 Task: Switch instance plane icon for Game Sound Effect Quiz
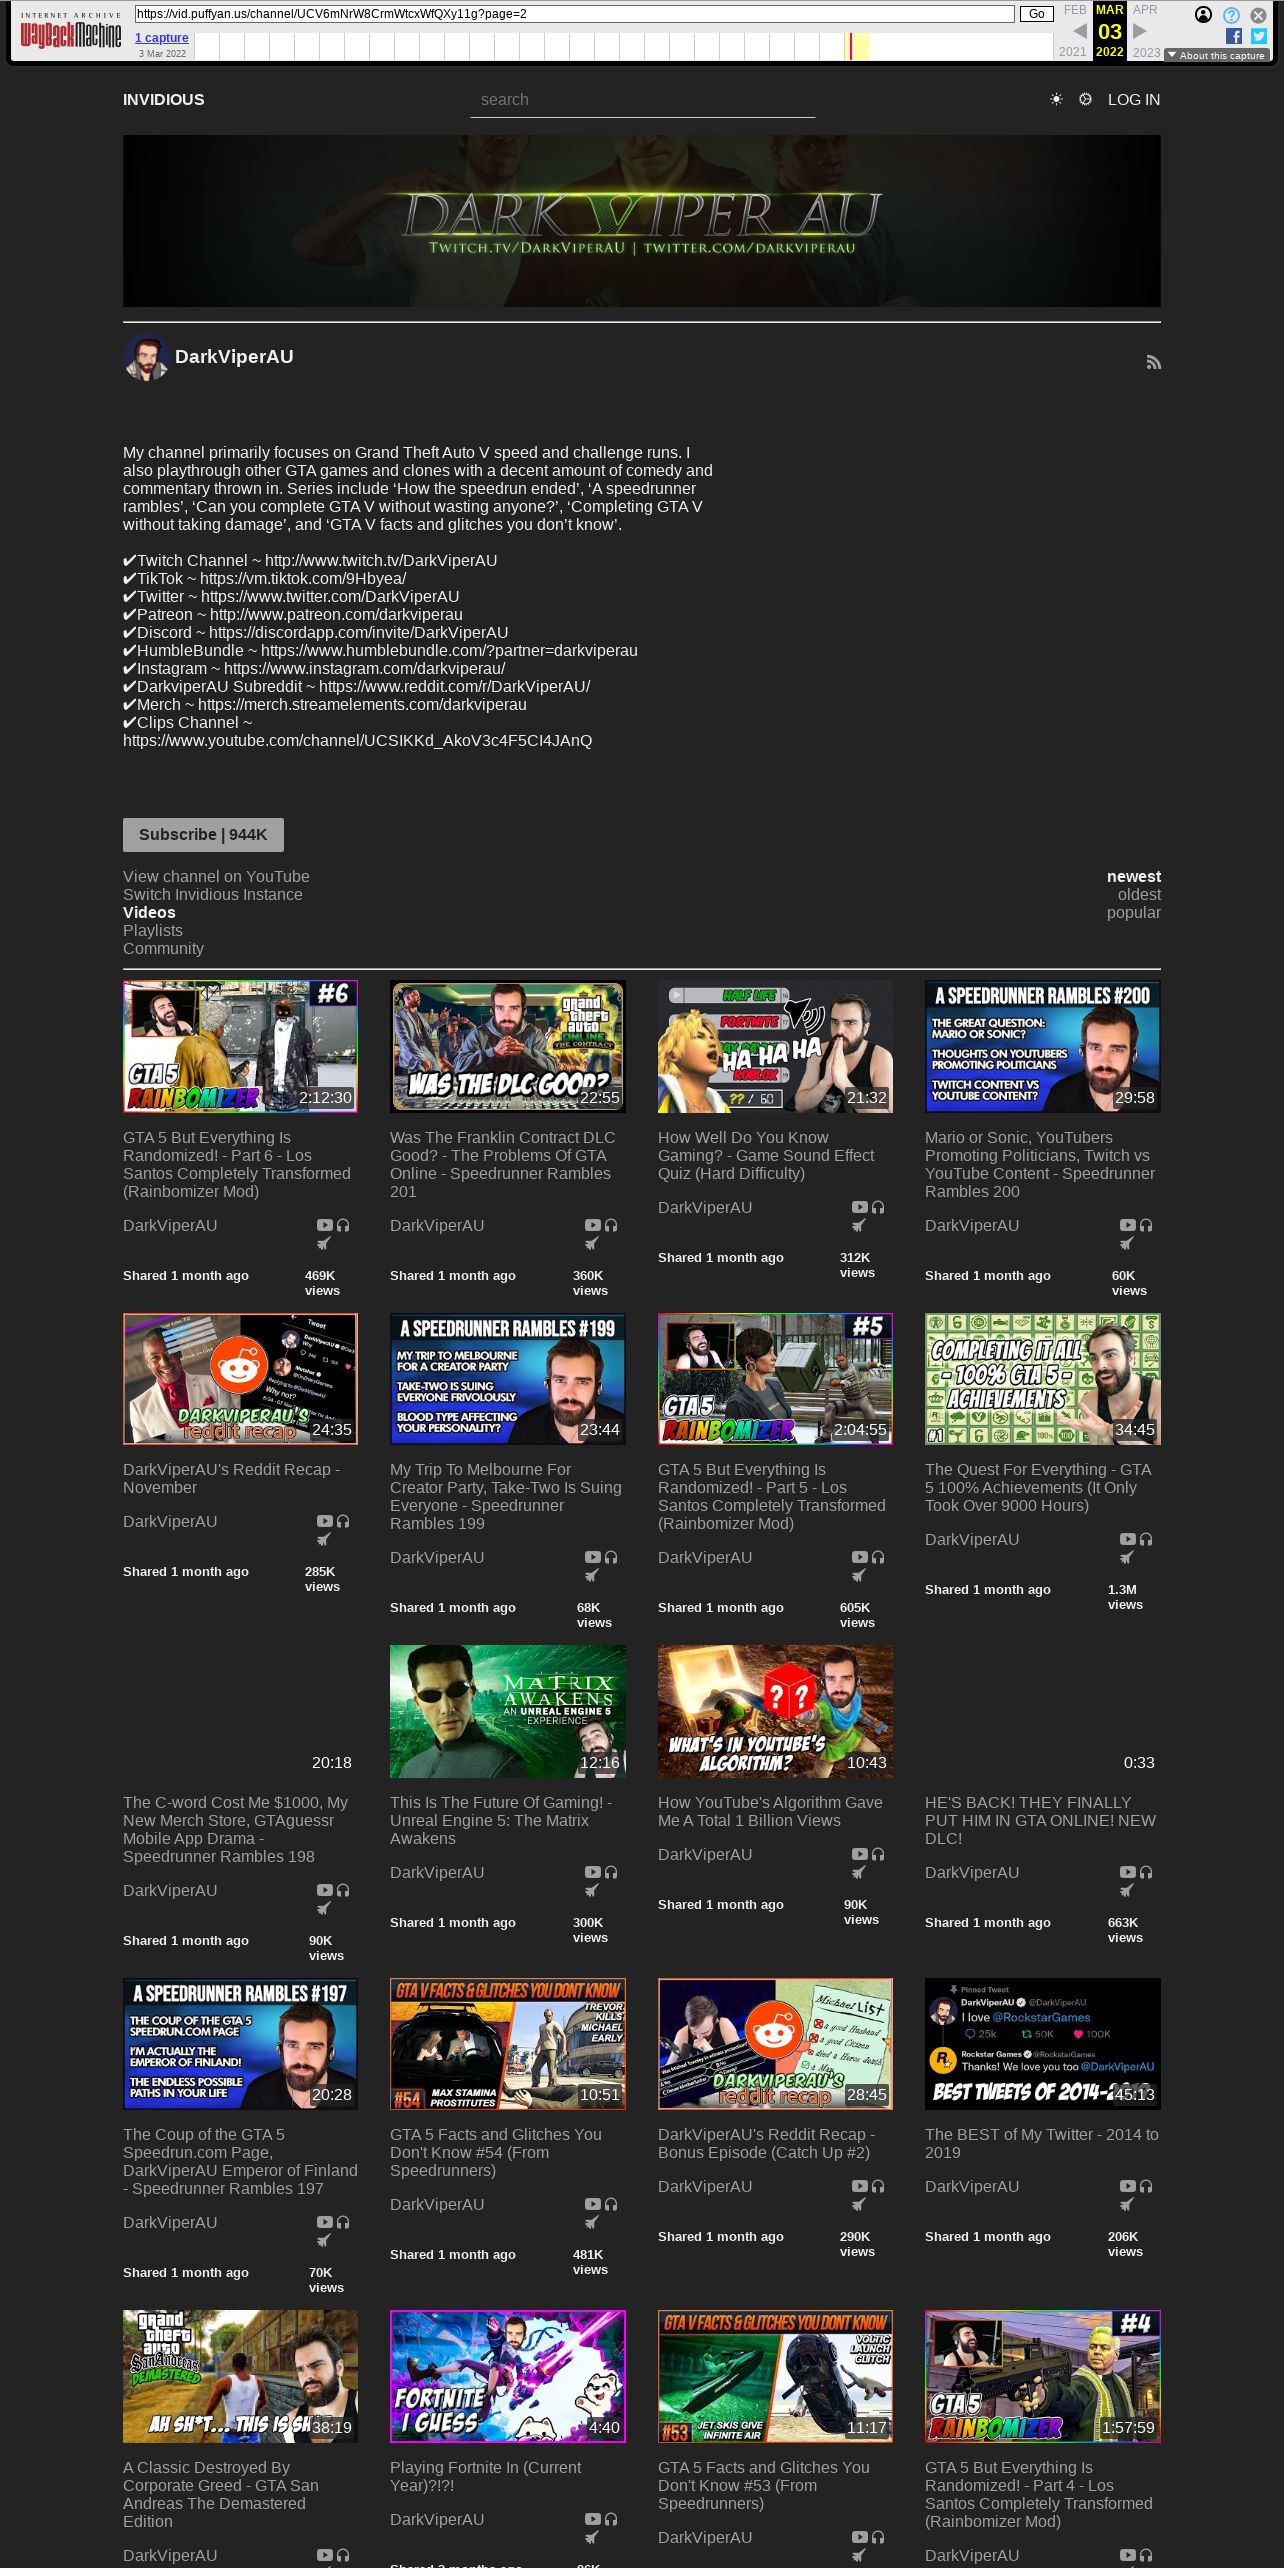click(x=859, y=1226)
